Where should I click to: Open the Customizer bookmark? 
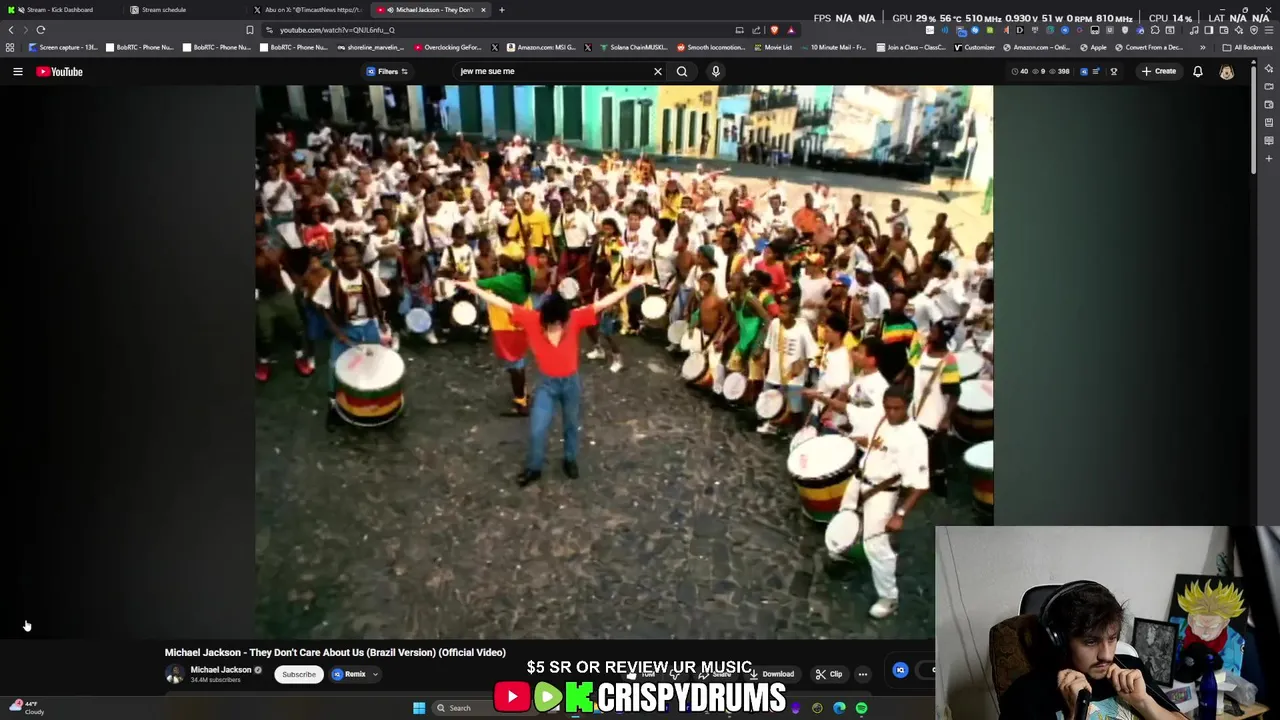point(975,47)
